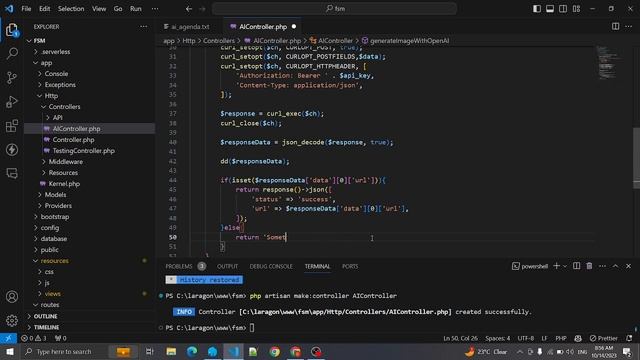
Task: Switch to the PROBLEMS panel tab
Action: coord(179,266)
